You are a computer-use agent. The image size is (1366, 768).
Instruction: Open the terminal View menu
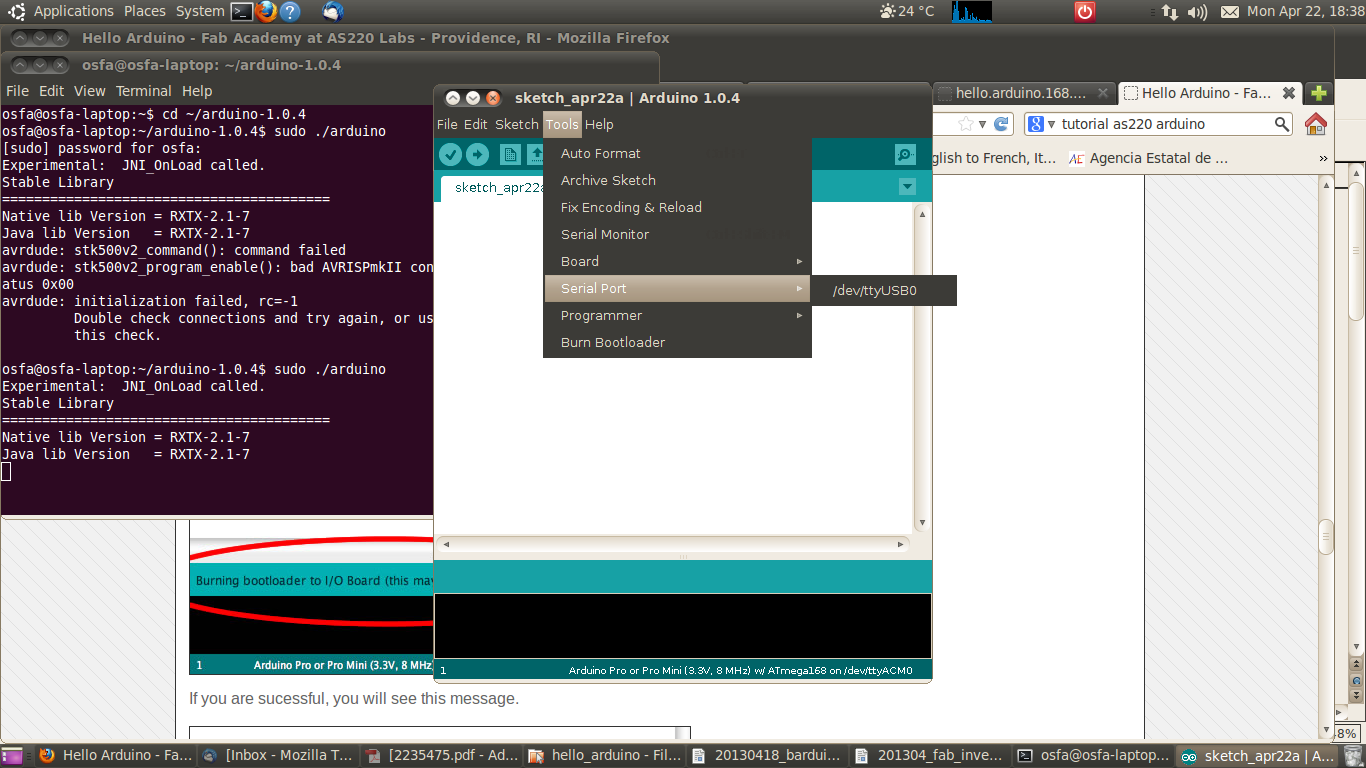click(89, 91)
